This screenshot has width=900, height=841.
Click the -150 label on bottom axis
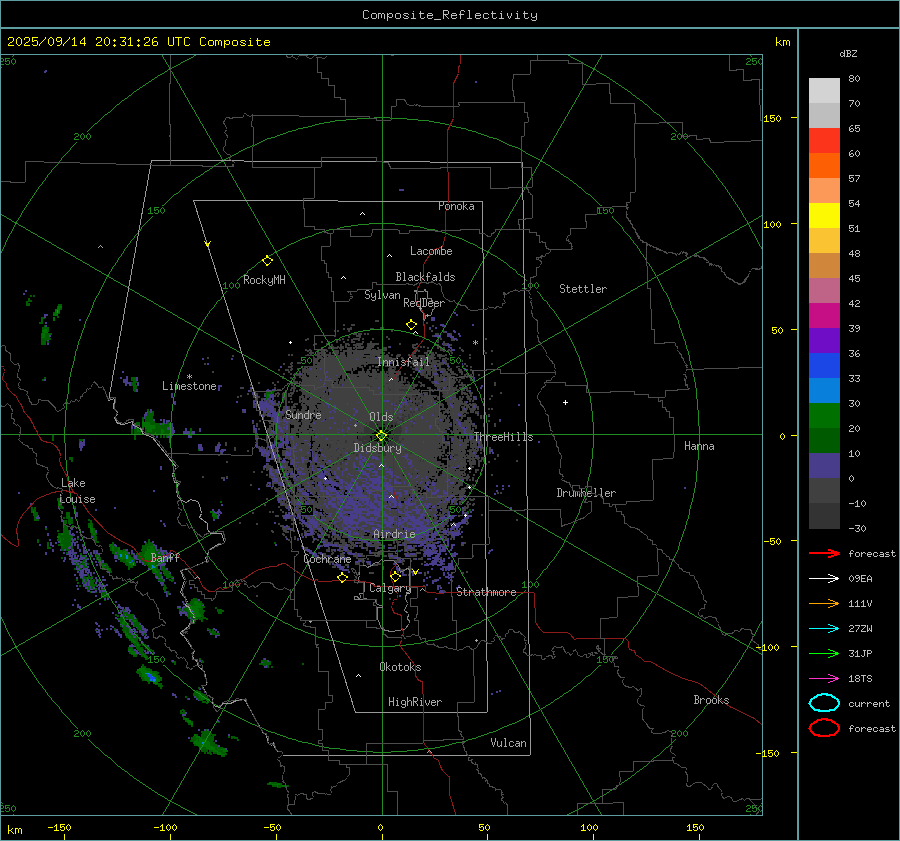click(59, 827)
